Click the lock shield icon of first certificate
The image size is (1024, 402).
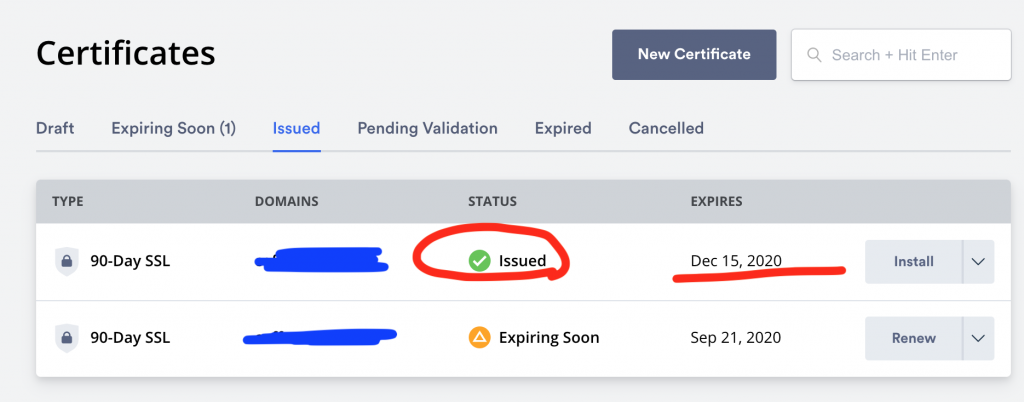66,262
